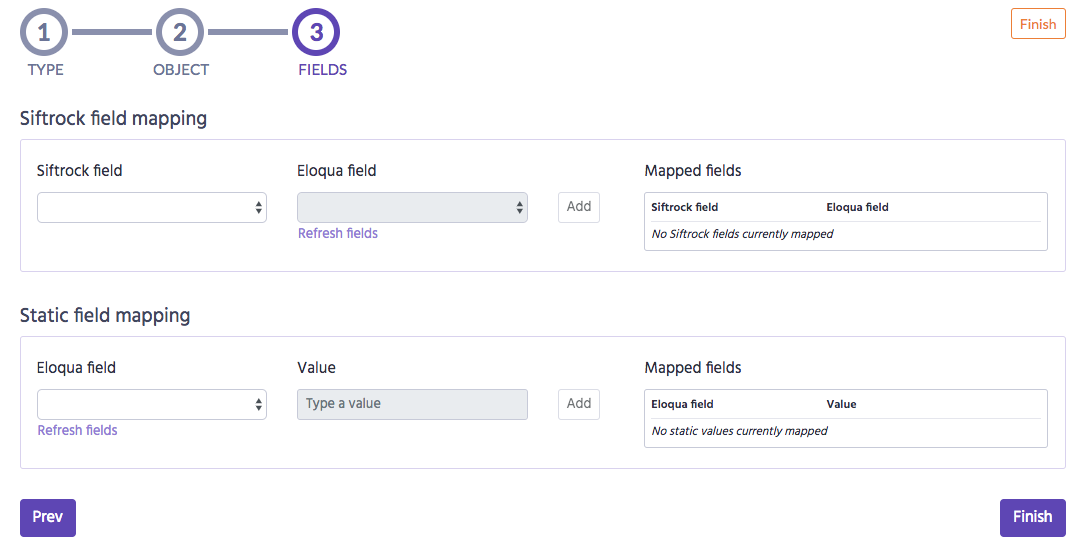This screenshot has height=542, width=1087.
Task: Refresh fields under Static field mapping
Action: click(78, 430)
